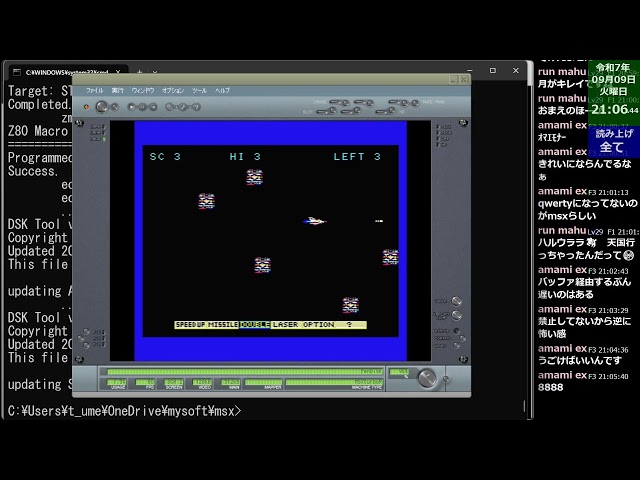Open the ウィンドウ menu in the emulator
The width and height of the screenshot is (640, 480).
(x=143, y=90)
